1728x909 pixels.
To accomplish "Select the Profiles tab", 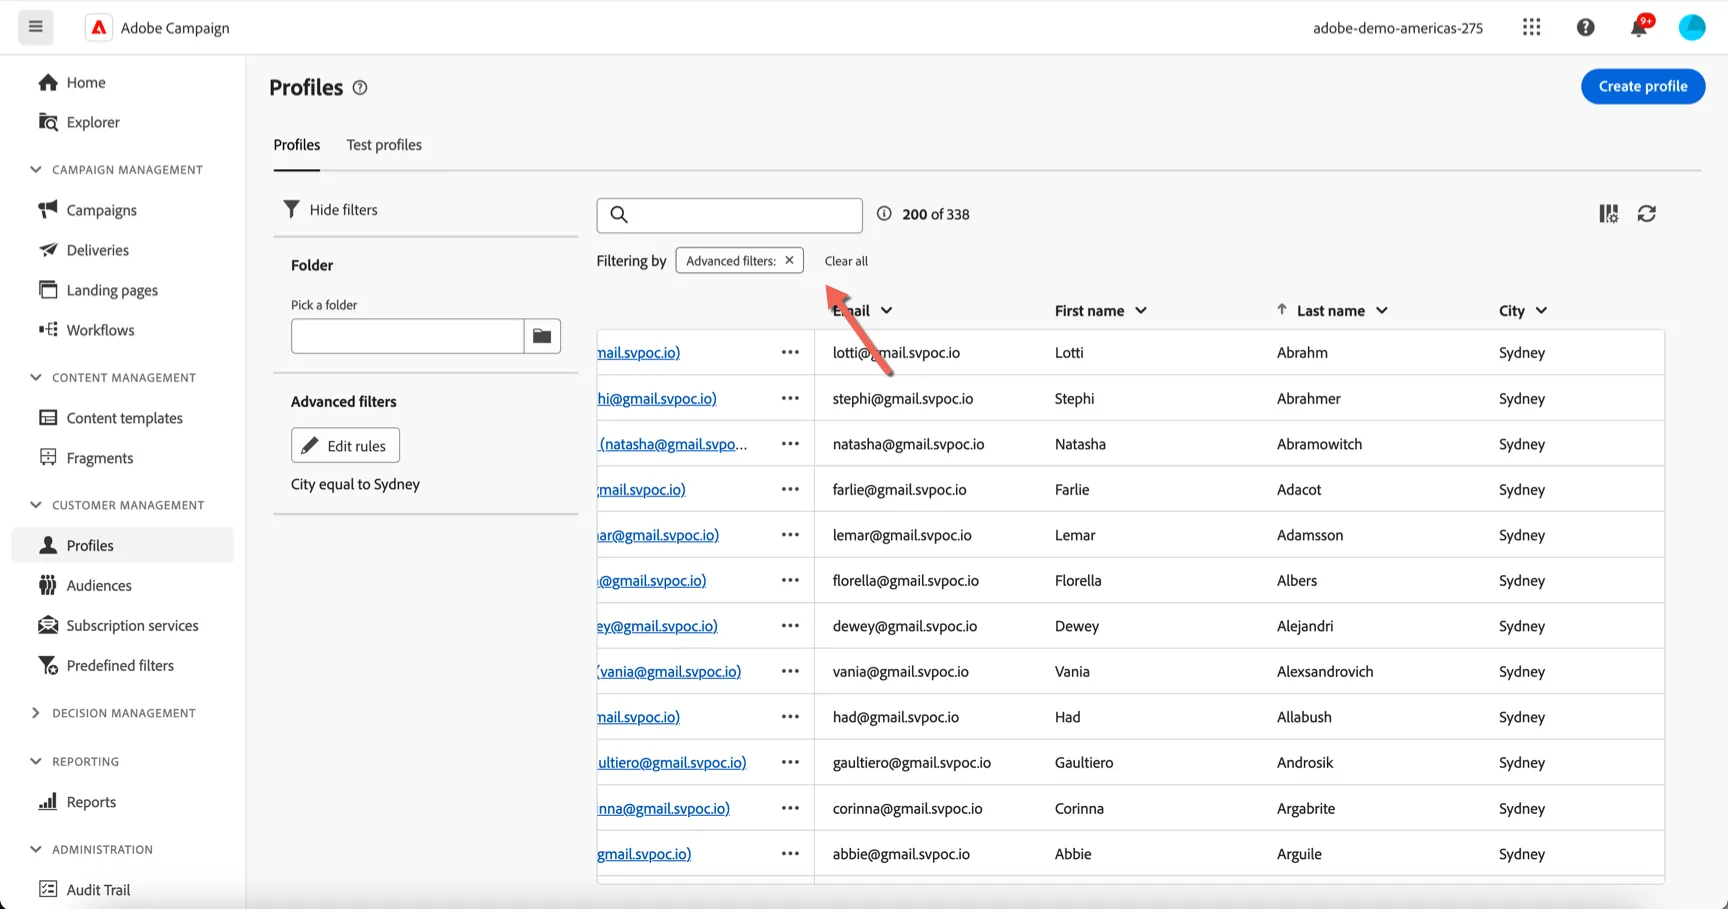I will 297,145.
